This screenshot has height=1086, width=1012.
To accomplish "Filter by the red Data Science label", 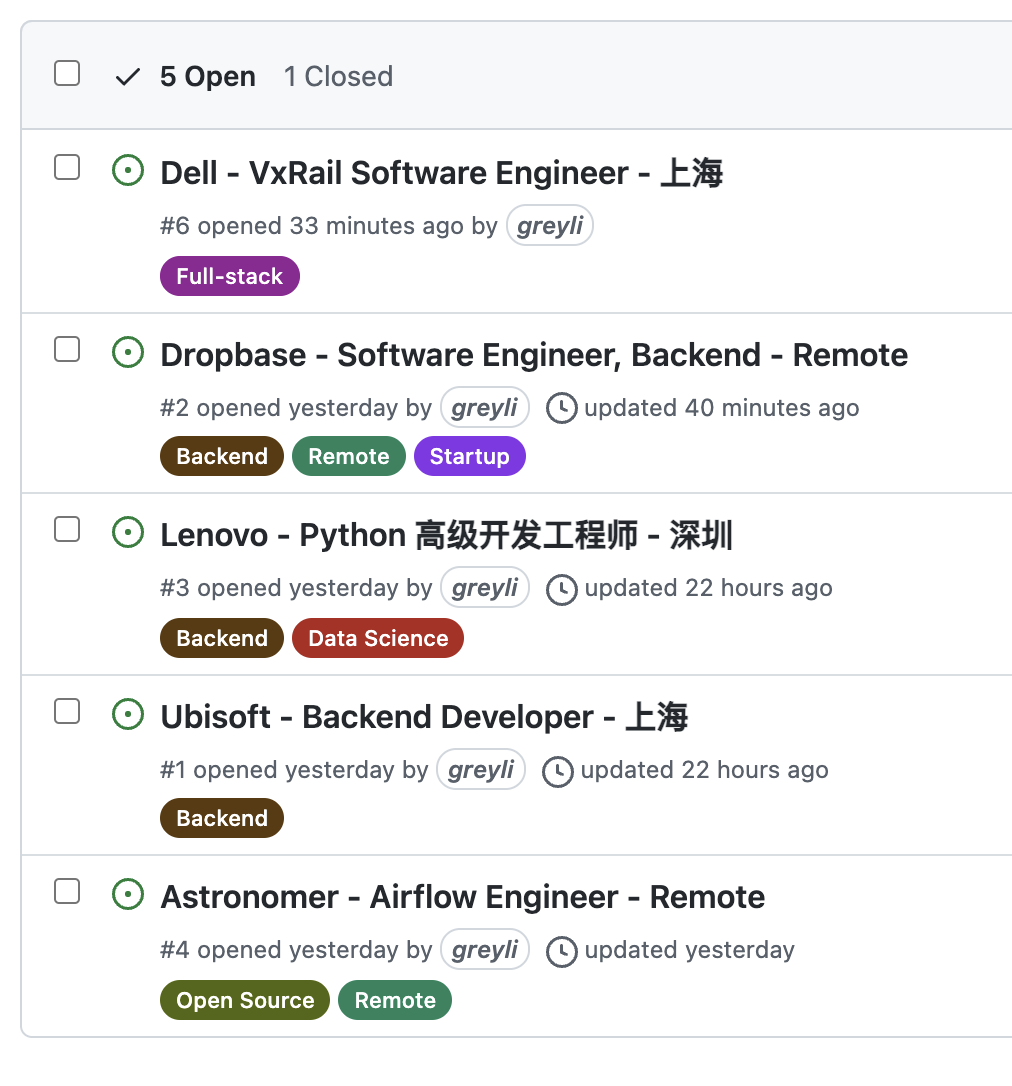I will [x=378, y=639].
